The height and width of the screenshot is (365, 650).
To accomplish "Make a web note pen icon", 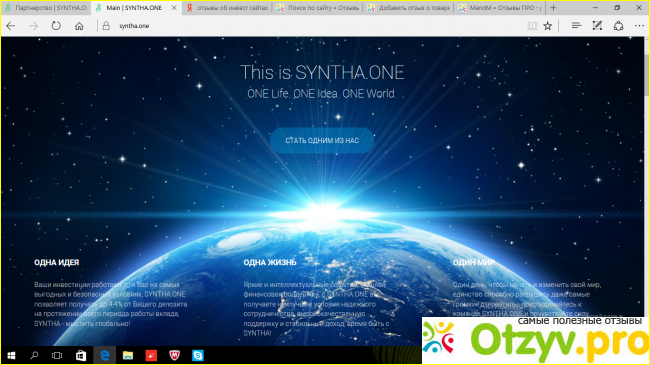I will [x=597, y=26].
